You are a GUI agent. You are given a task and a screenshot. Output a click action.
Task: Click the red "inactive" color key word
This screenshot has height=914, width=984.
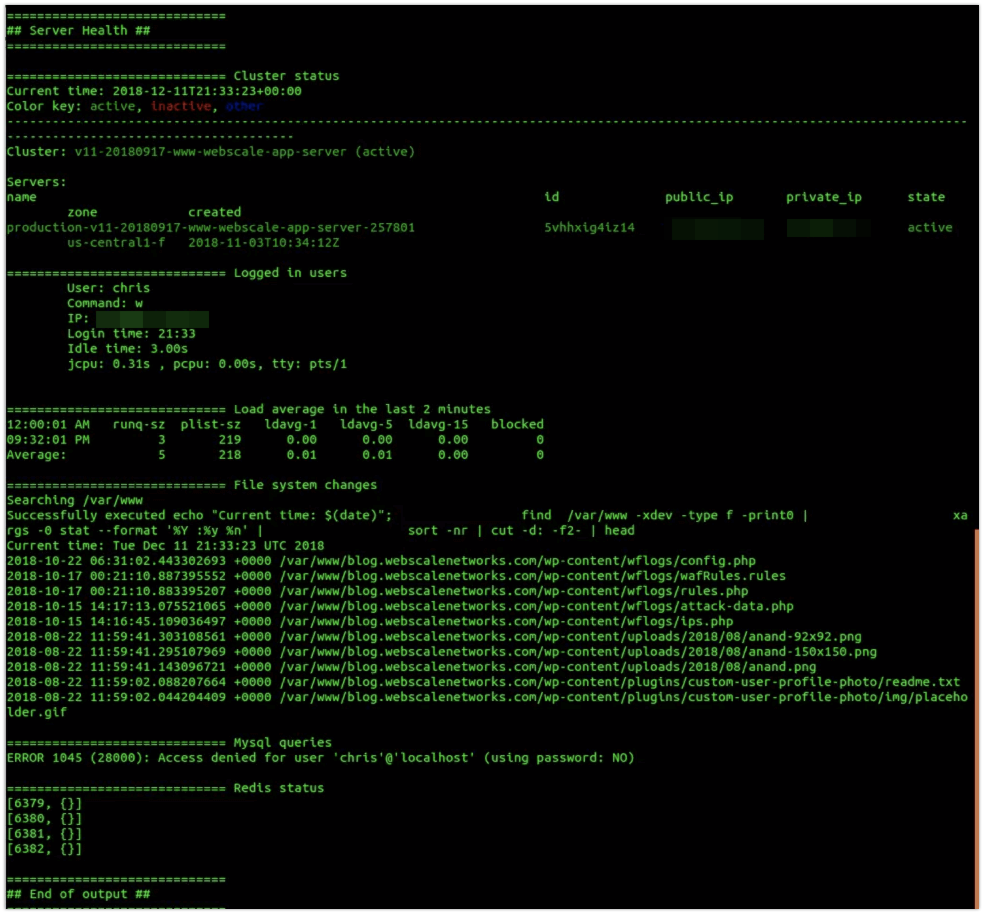[181, 106]
